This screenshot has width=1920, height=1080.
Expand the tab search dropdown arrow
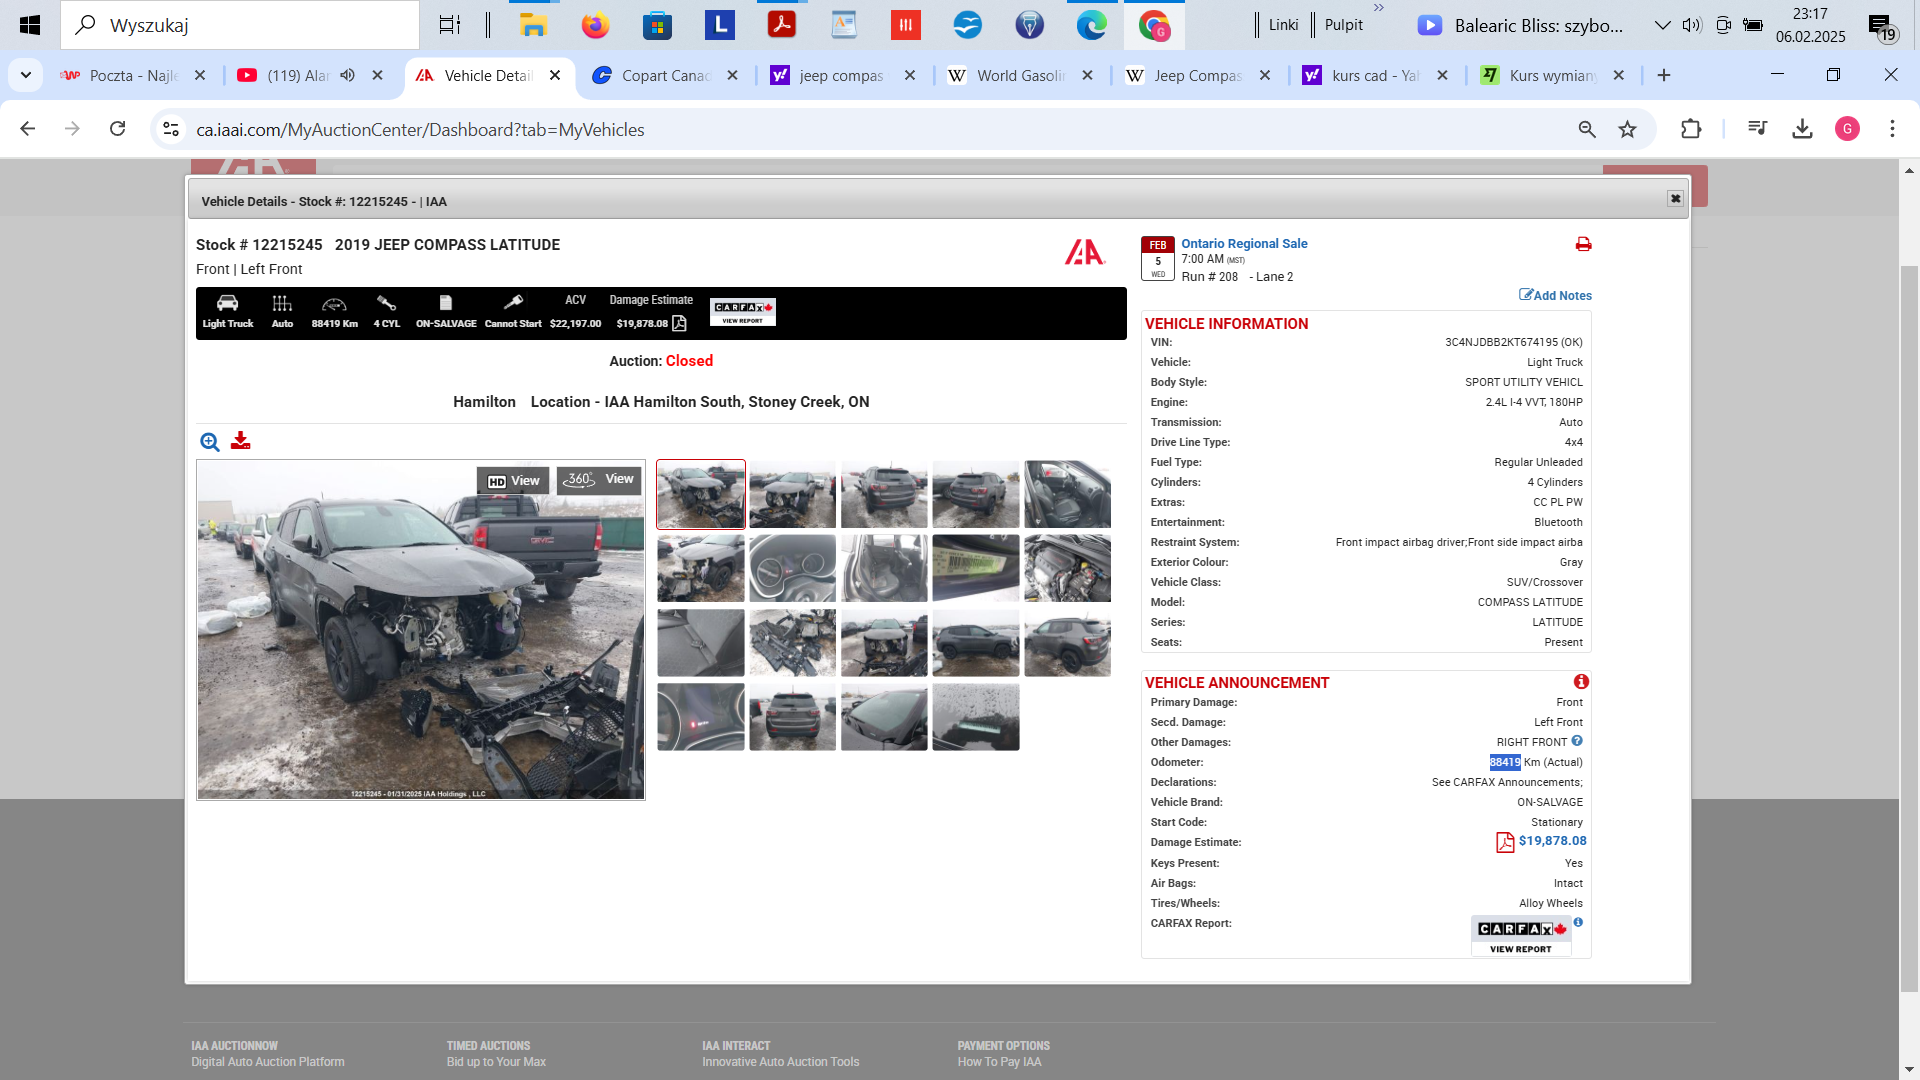coord(26,75)
